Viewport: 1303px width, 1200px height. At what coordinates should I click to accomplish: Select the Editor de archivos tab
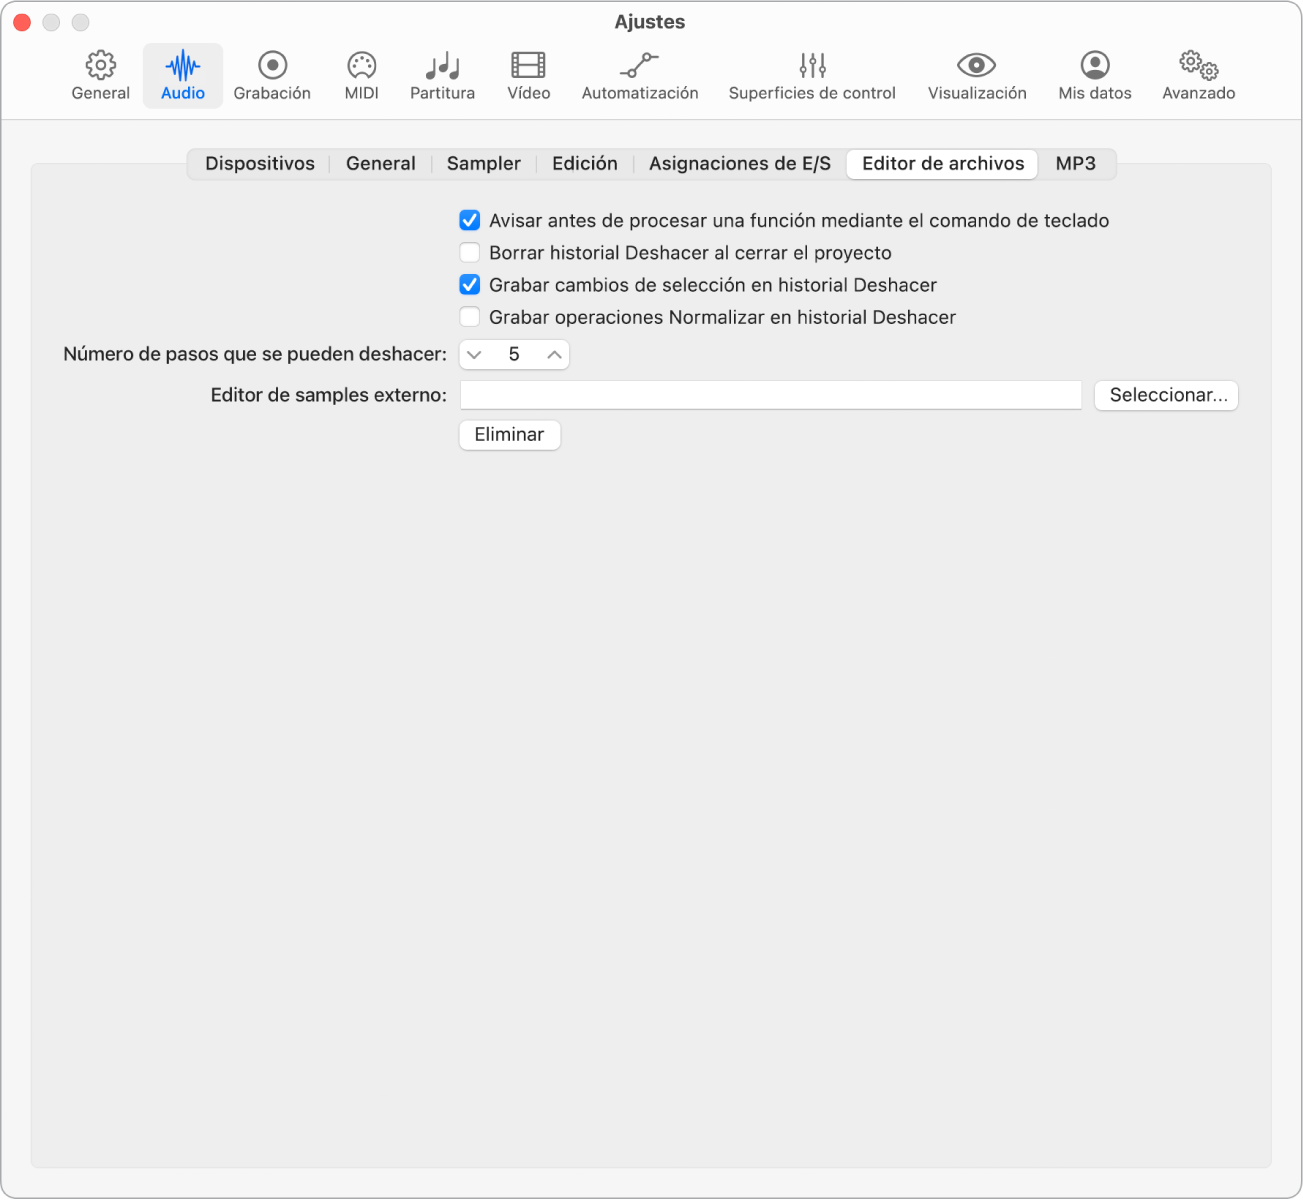point(943,164)
